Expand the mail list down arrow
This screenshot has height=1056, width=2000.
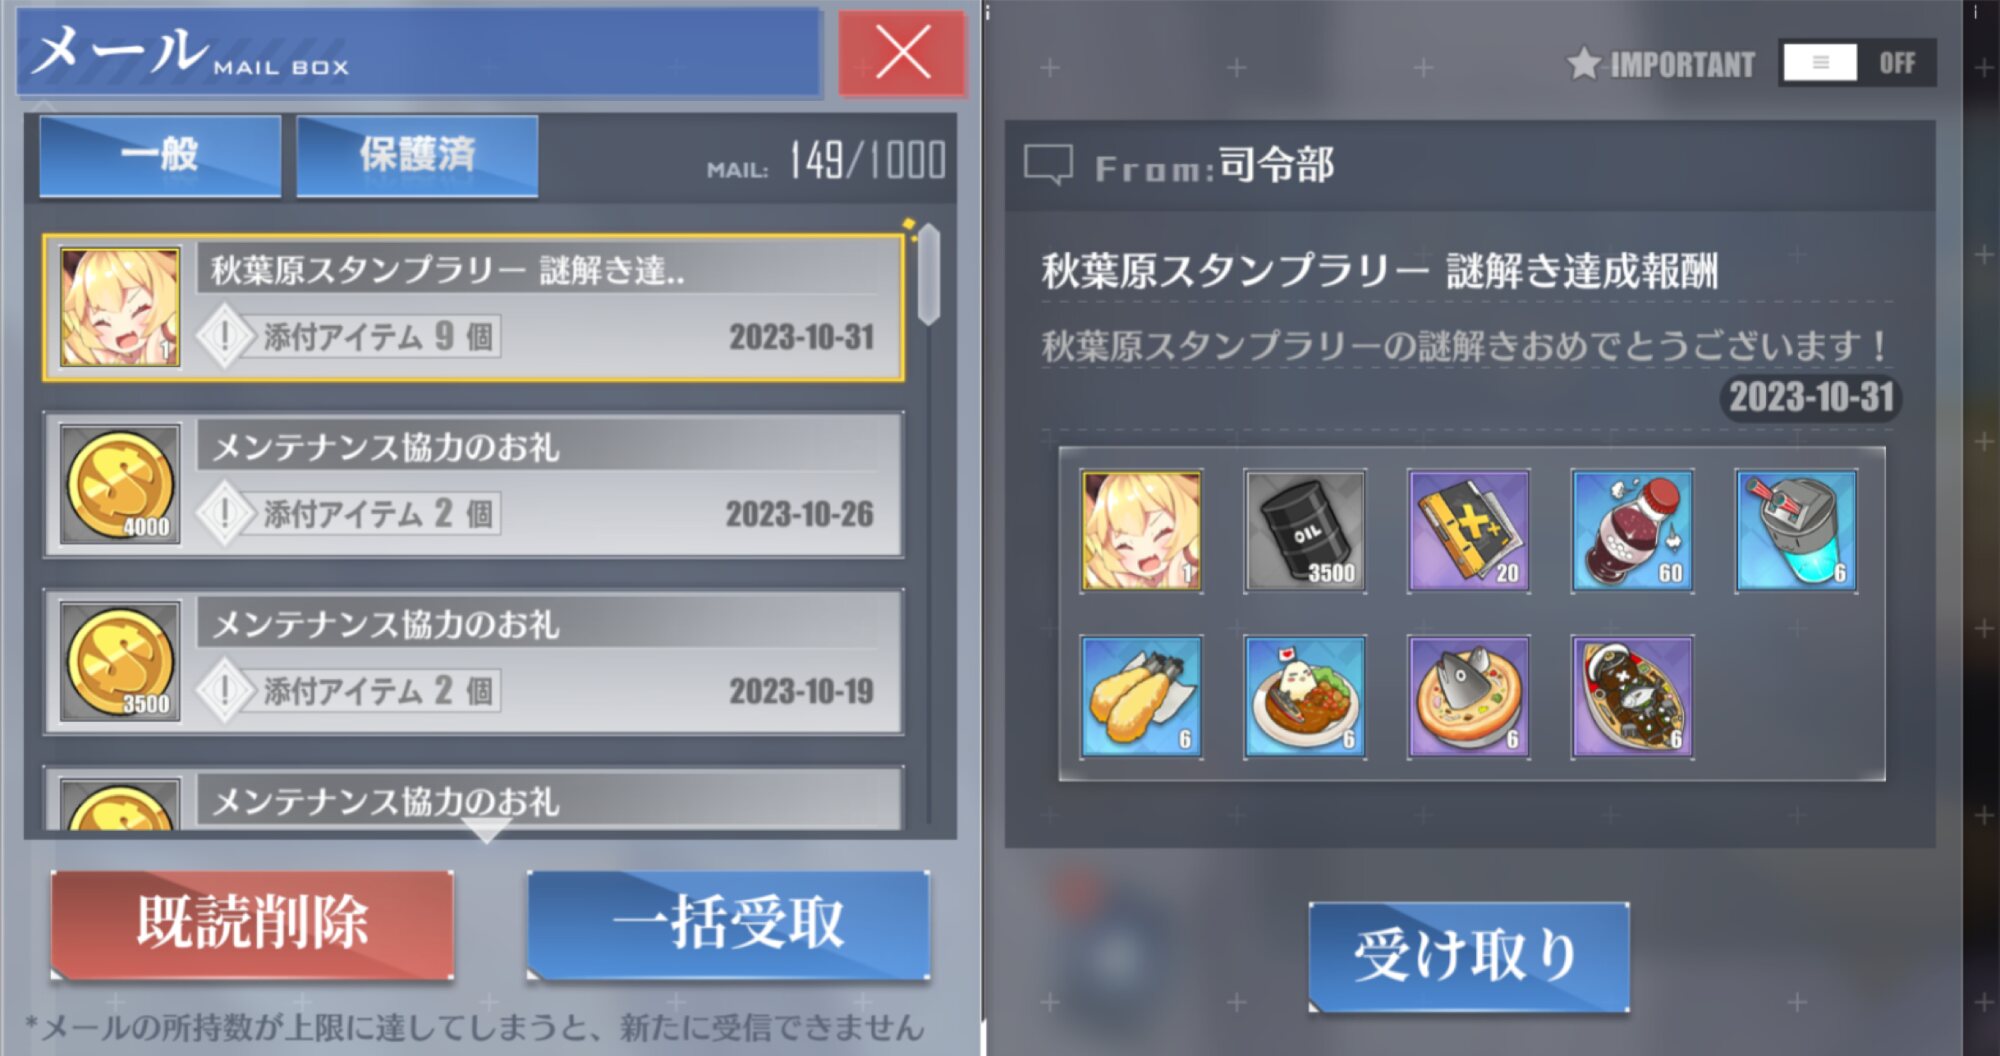click(x=486, y=831)
